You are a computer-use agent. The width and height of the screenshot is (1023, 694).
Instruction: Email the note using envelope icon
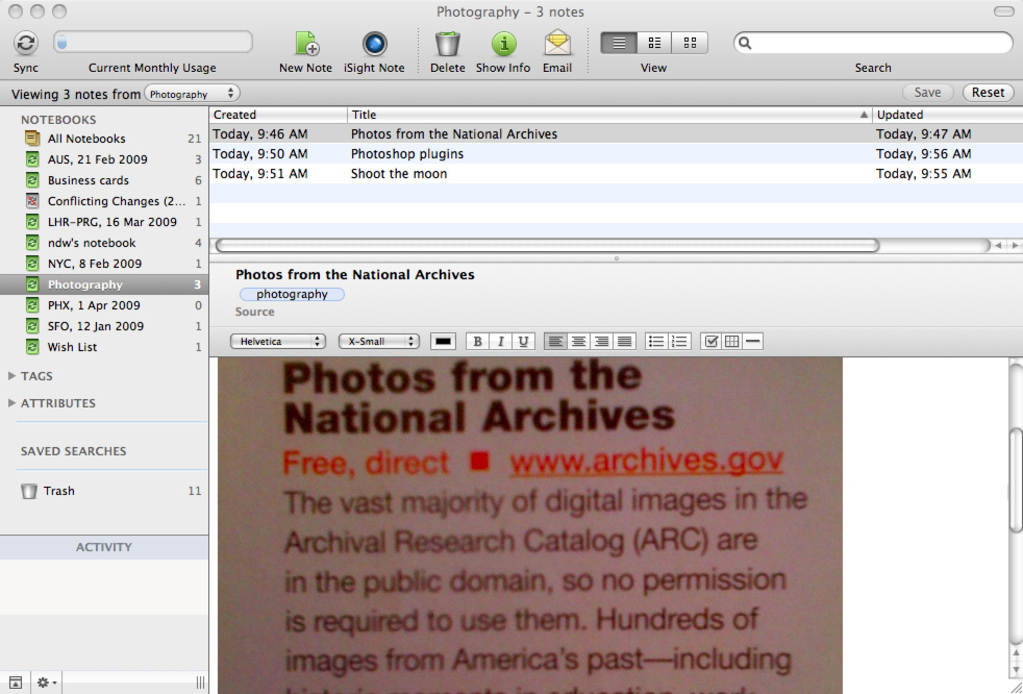coord(557,44)
